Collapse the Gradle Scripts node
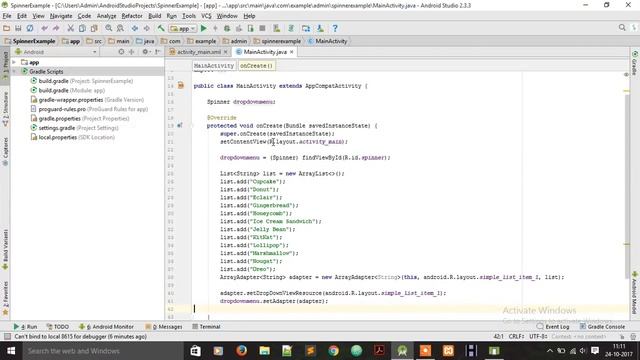This screenshot has height=360, width=640. click(14, 71)
